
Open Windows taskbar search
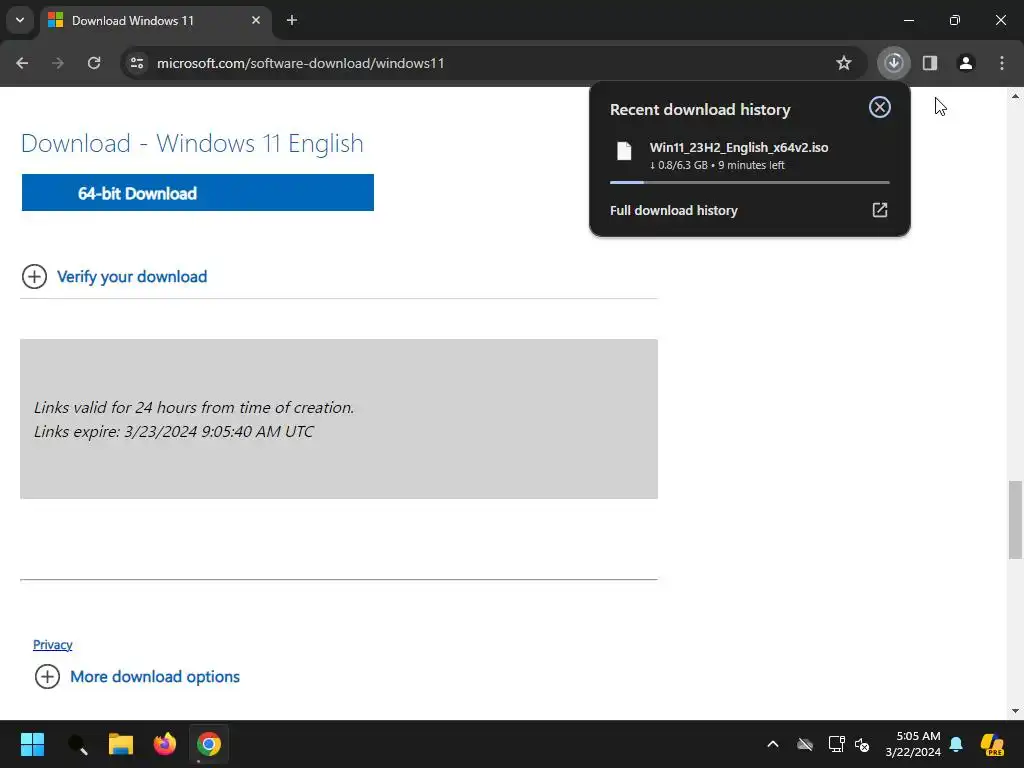point(77,744)
